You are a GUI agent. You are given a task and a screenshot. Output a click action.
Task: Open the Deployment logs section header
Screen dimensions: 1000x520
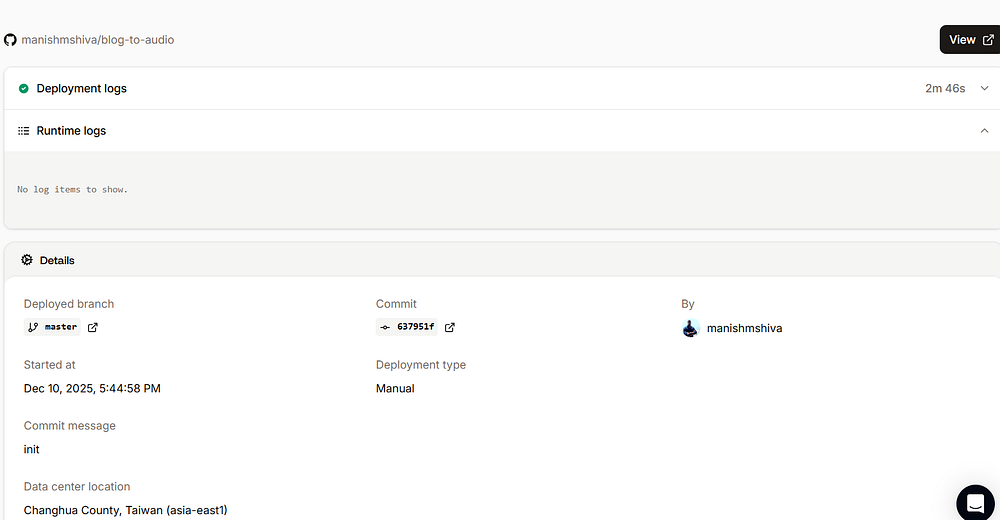click(x=82, y=89)
